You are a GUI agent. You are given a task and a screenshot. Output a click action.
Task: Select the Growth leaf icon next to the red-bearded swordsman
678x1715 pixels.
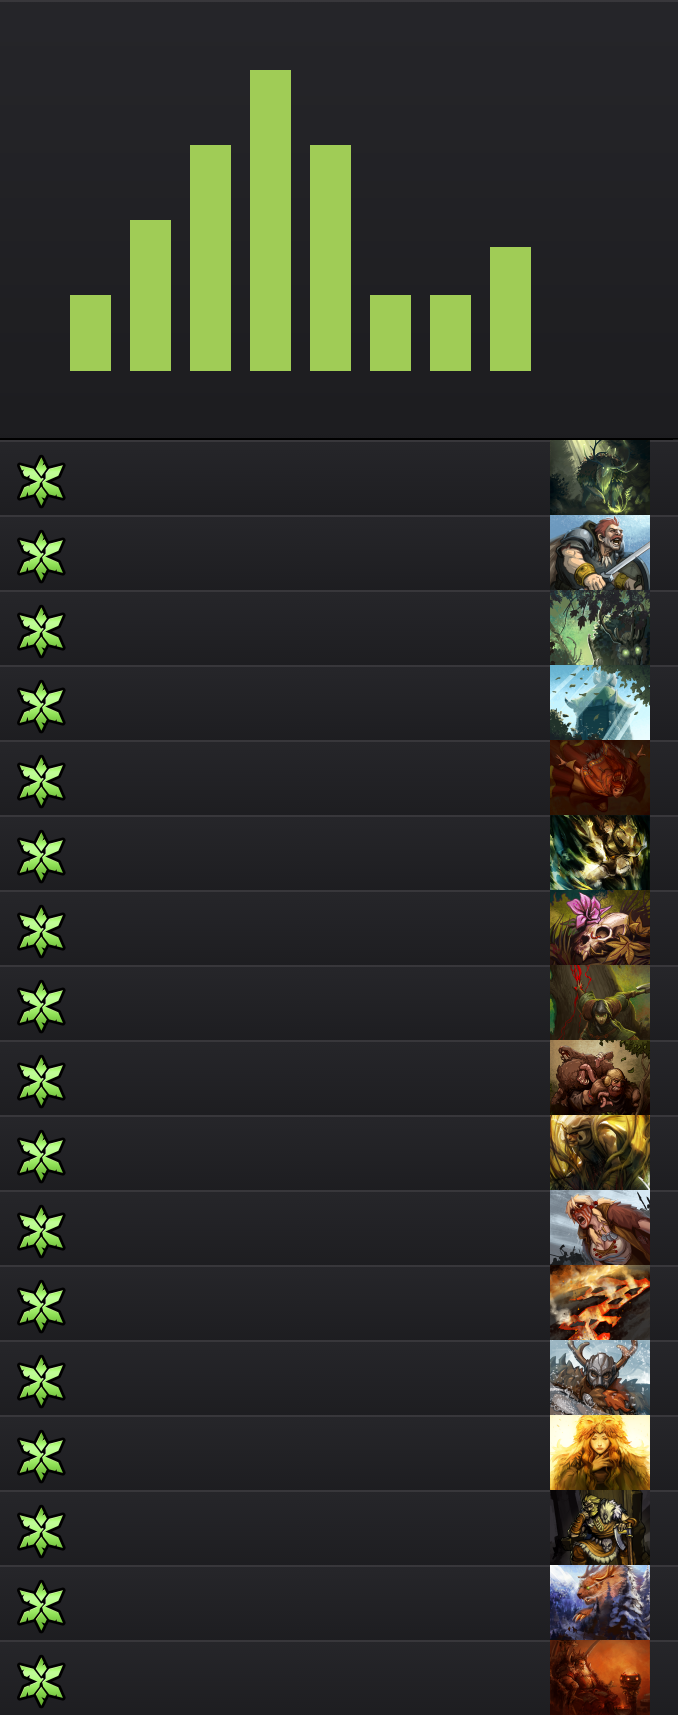coord(41,556)
